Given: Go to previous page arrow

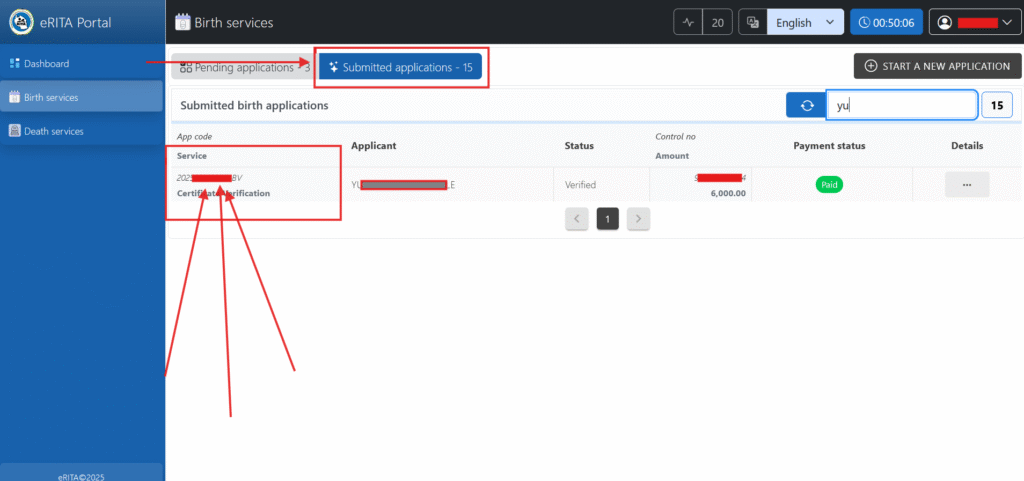Looking at the screenshot, I should coord(577,219).
